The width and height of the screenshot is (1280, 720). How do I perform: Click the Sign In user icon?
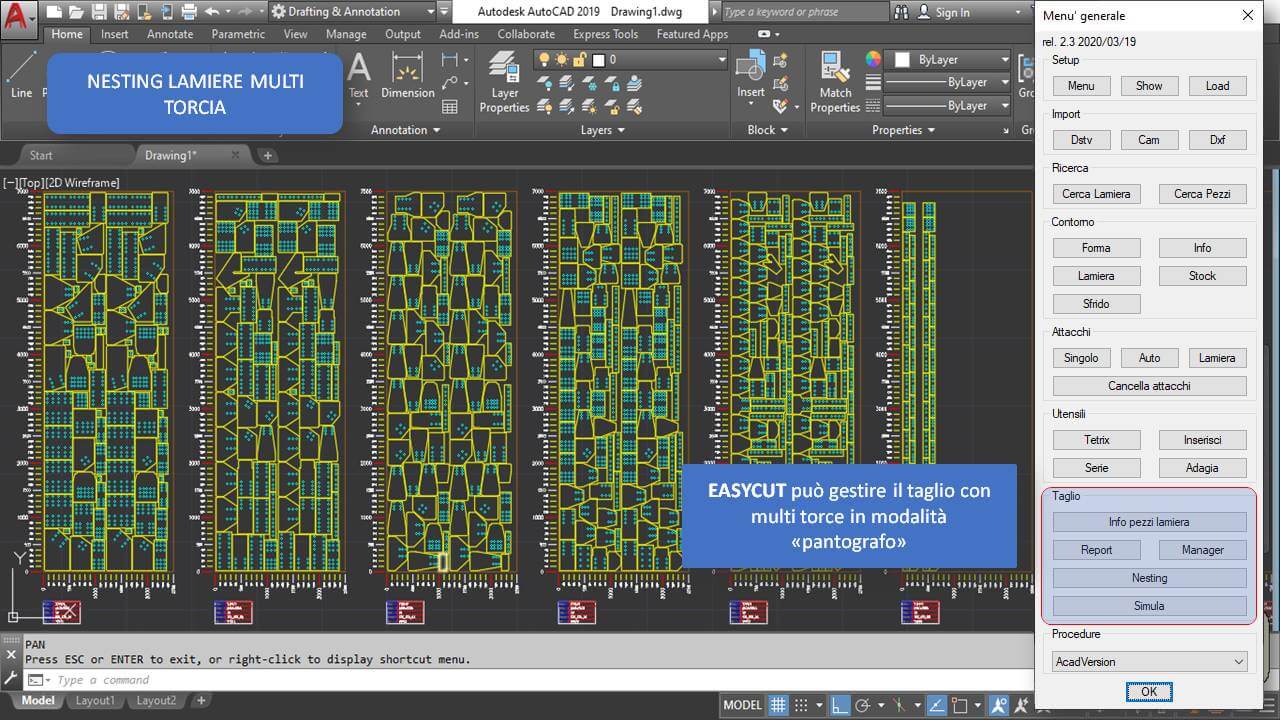pos(925,12)
